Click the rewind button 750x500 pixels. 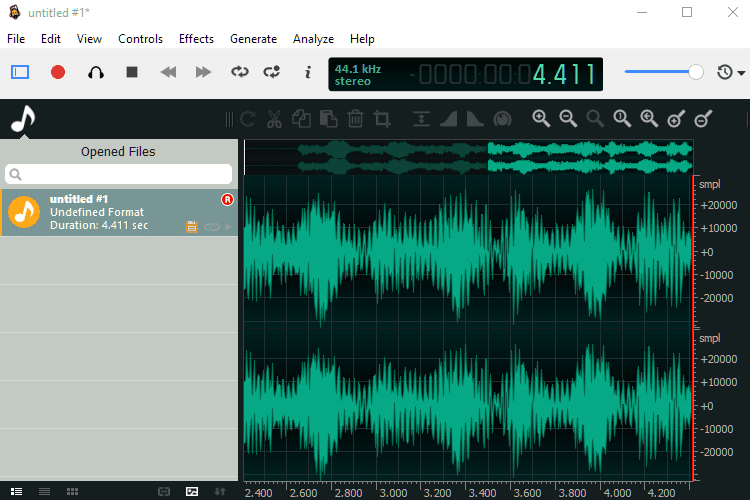168,72
